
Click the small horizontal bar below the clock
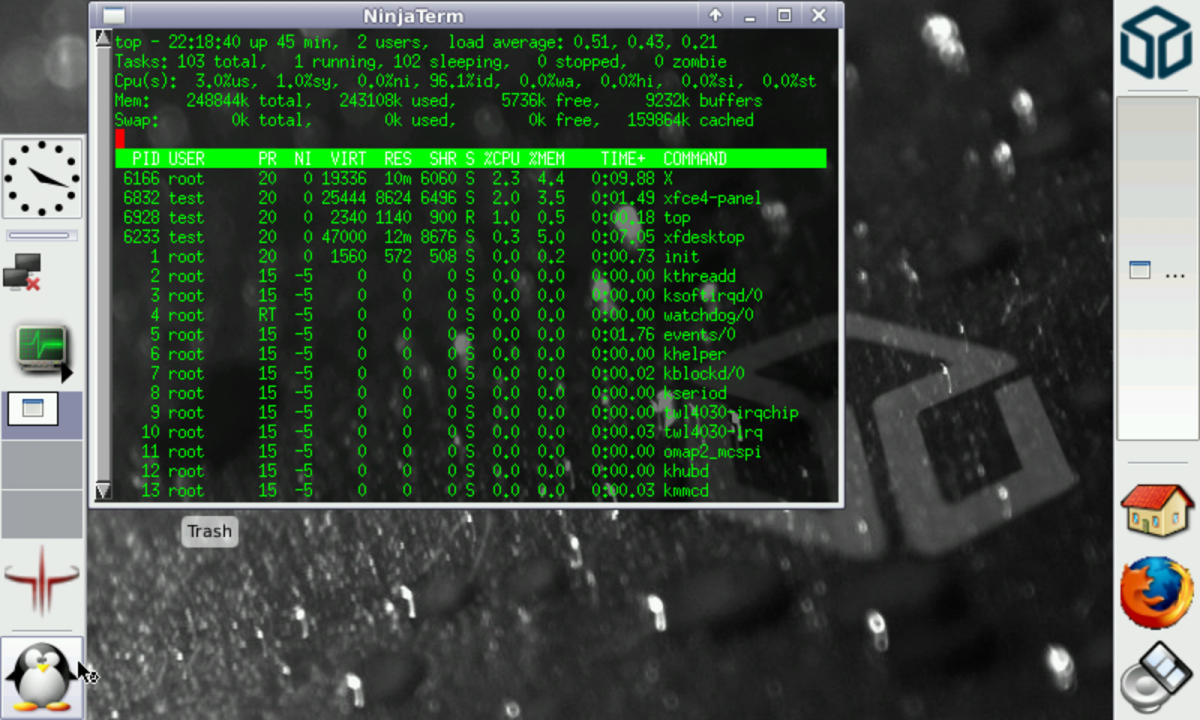pos(39,236)
